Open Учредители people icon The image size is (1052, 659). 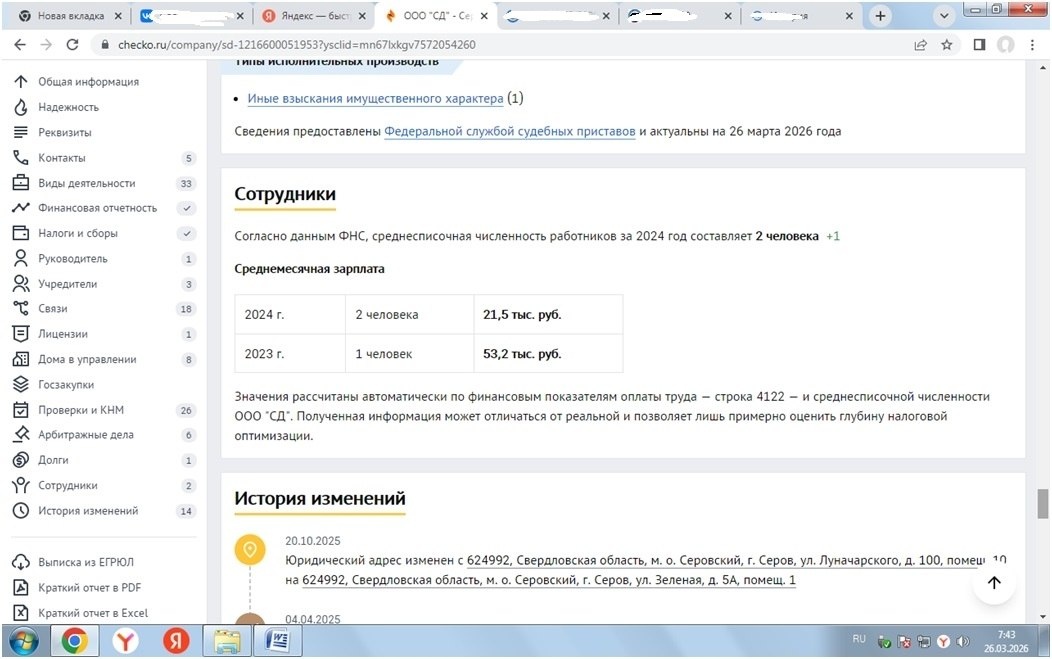coord(21,284)
